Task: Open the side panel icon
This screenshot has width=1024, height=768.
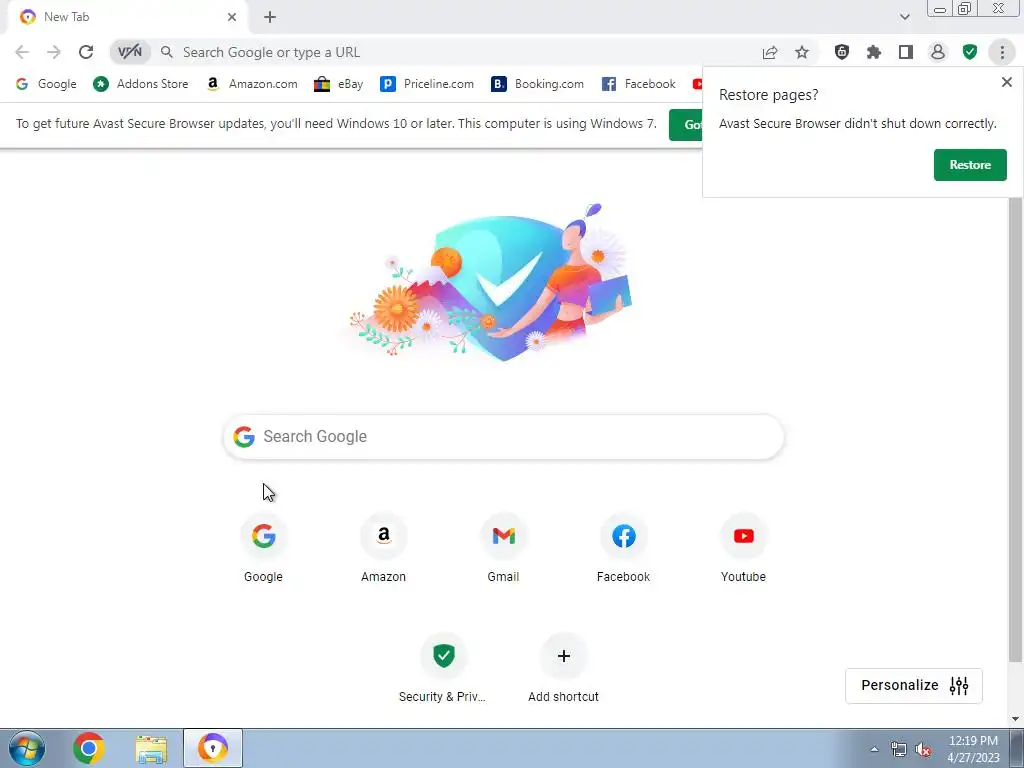Action: (x=906, y=52)
